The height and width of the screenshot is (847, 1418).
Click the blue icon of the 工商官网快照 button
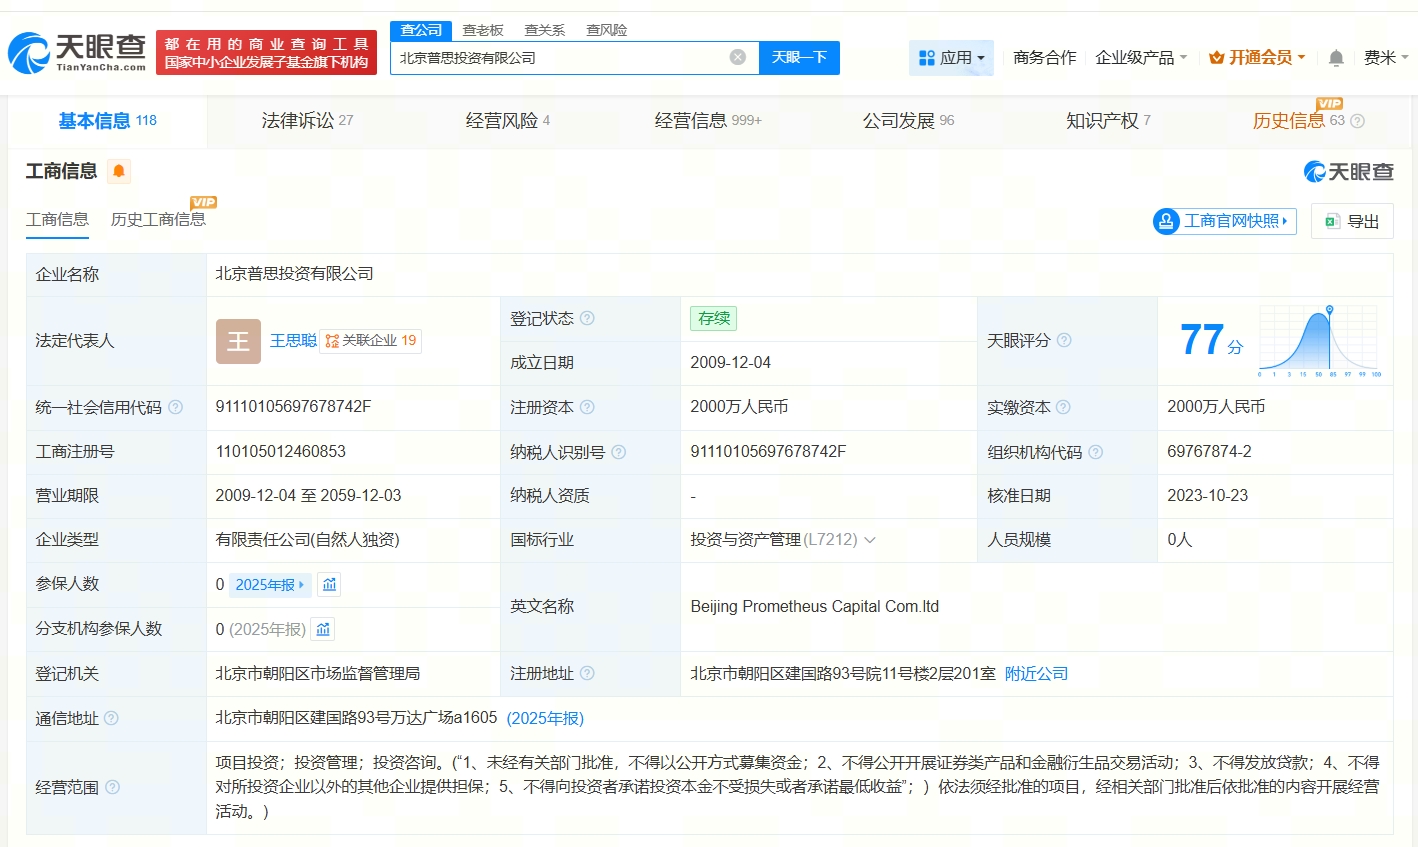[1167, 221]
